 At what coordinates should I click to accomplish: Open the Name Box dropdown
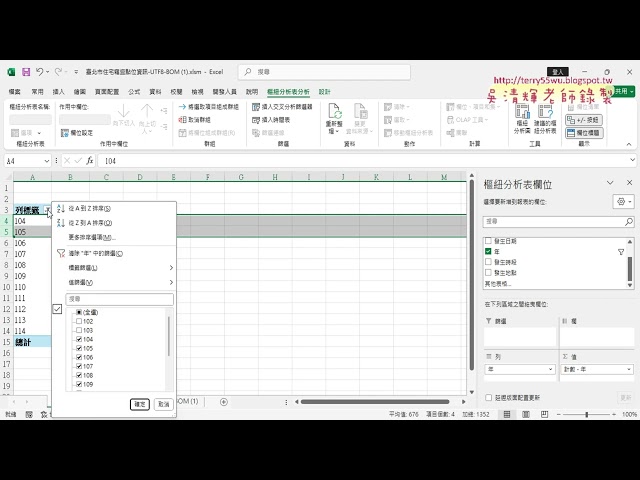(46, 161)
